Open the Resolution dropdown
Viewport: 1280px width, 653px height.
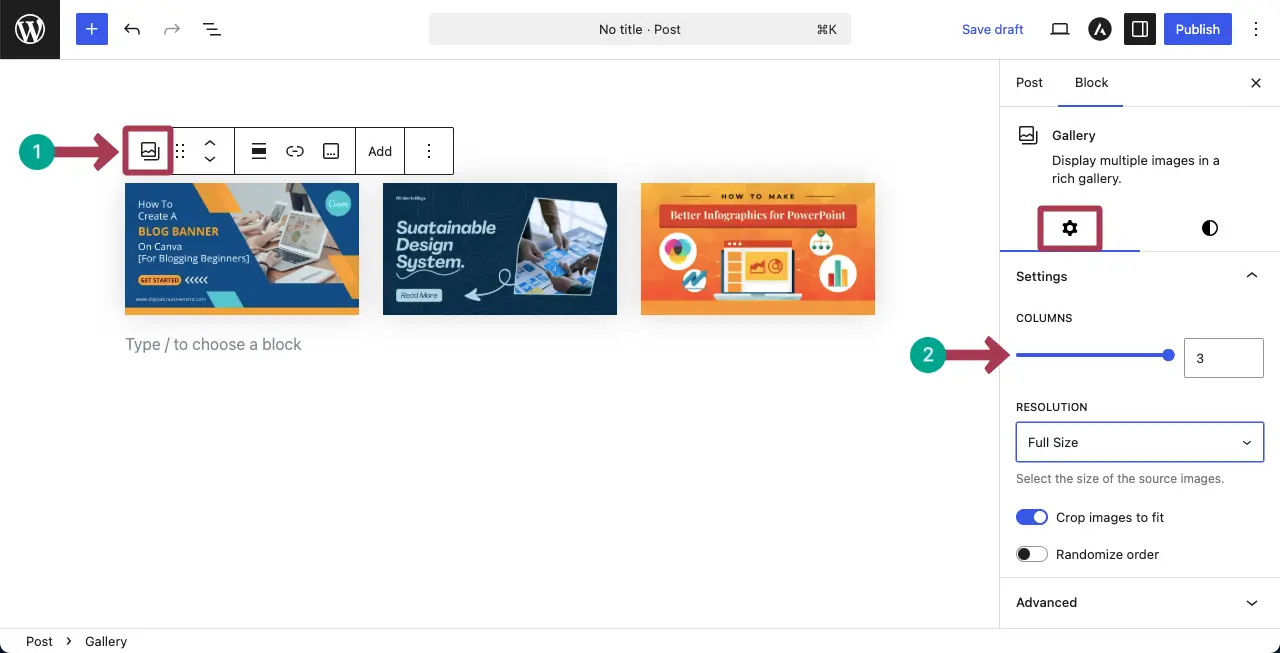click(x=1139, y=442)
